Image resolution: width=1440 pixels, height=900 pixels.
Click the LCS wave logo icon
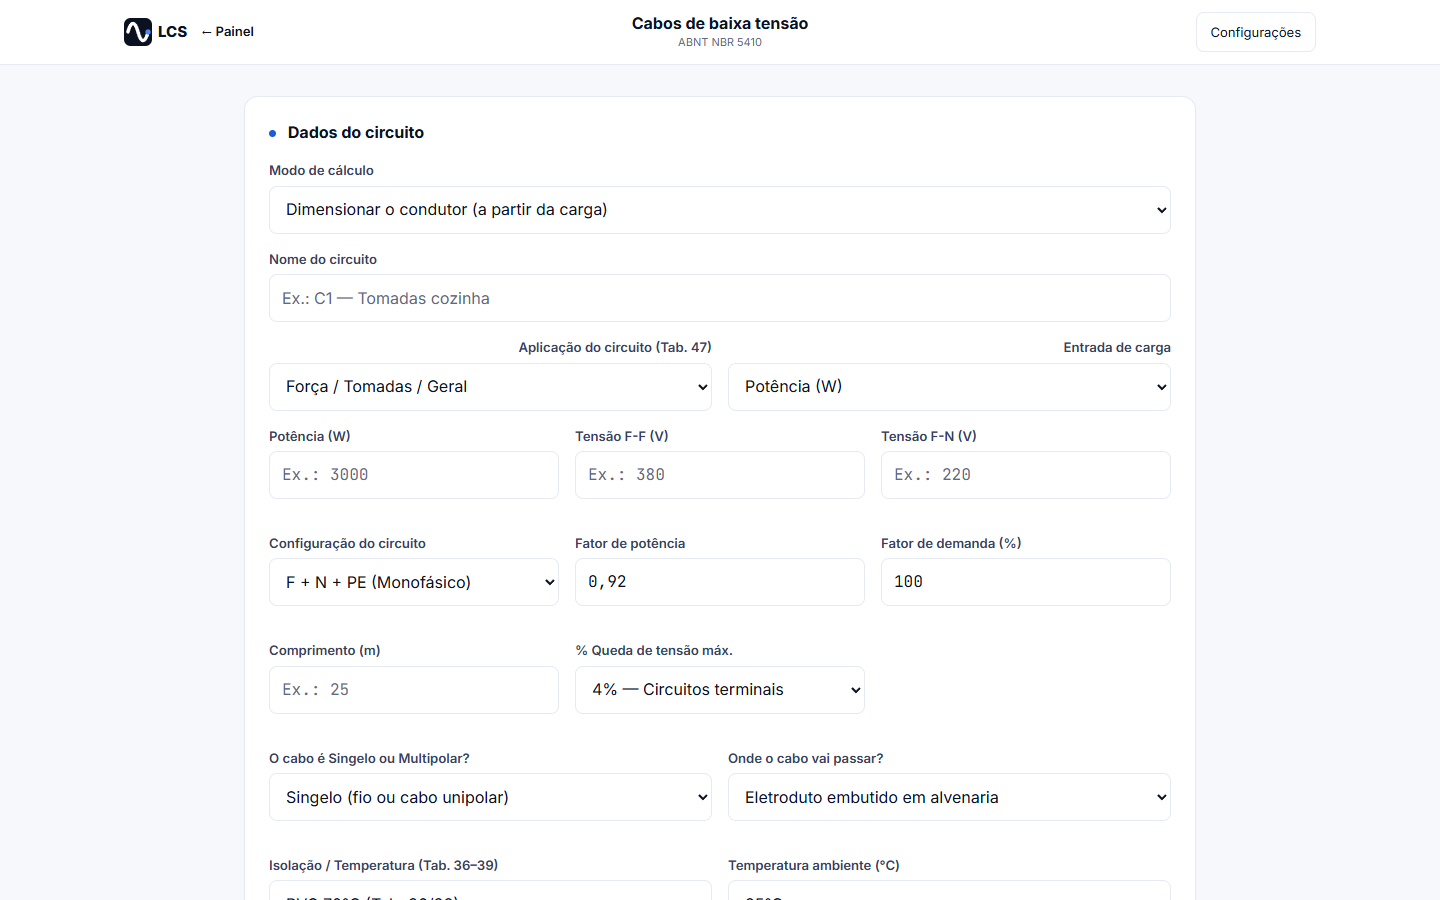pos(138,32)
